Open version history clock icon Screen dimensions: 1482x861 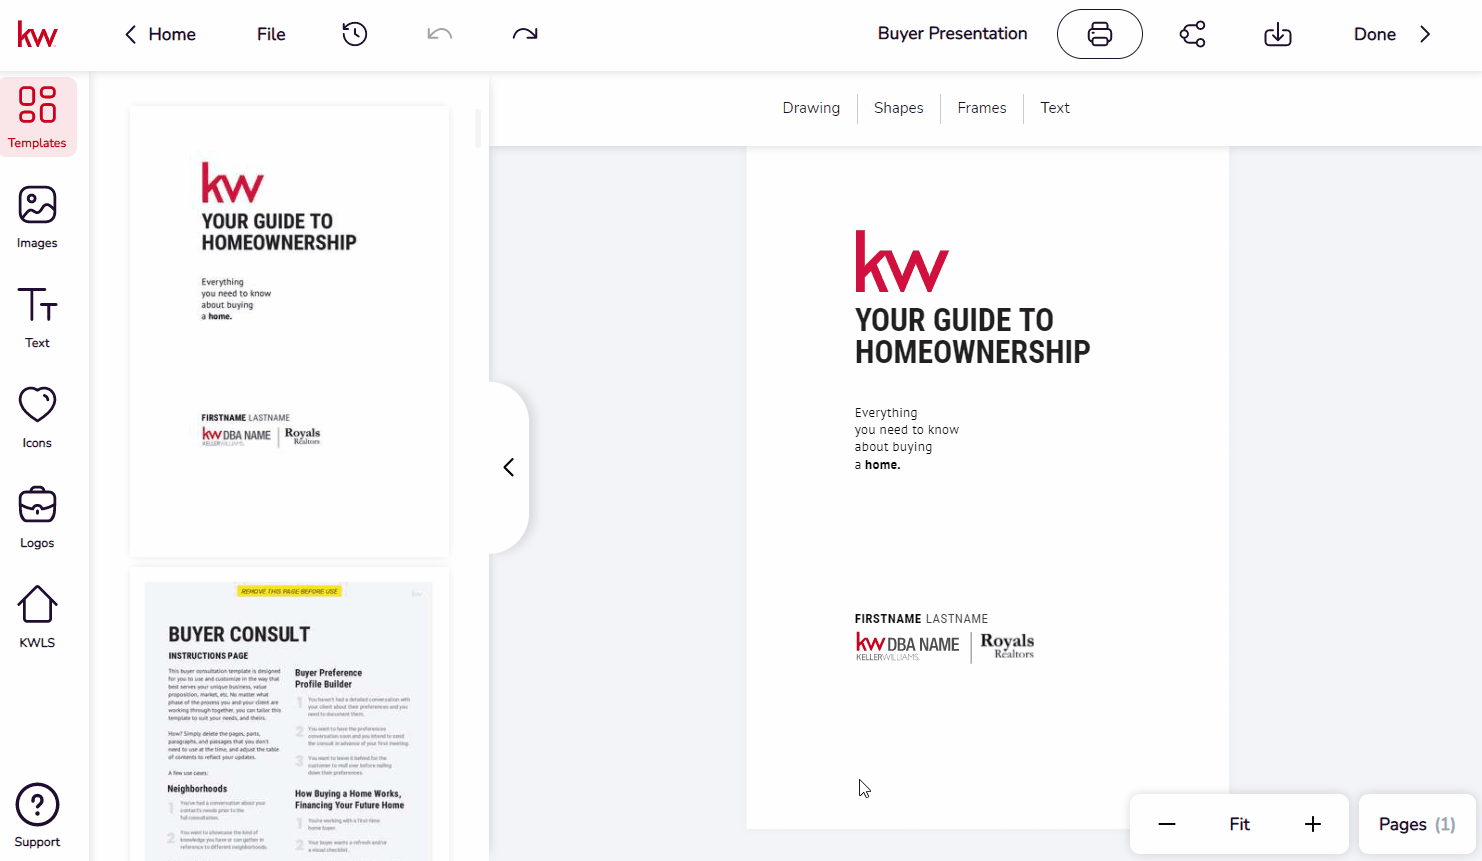(354, 34)
